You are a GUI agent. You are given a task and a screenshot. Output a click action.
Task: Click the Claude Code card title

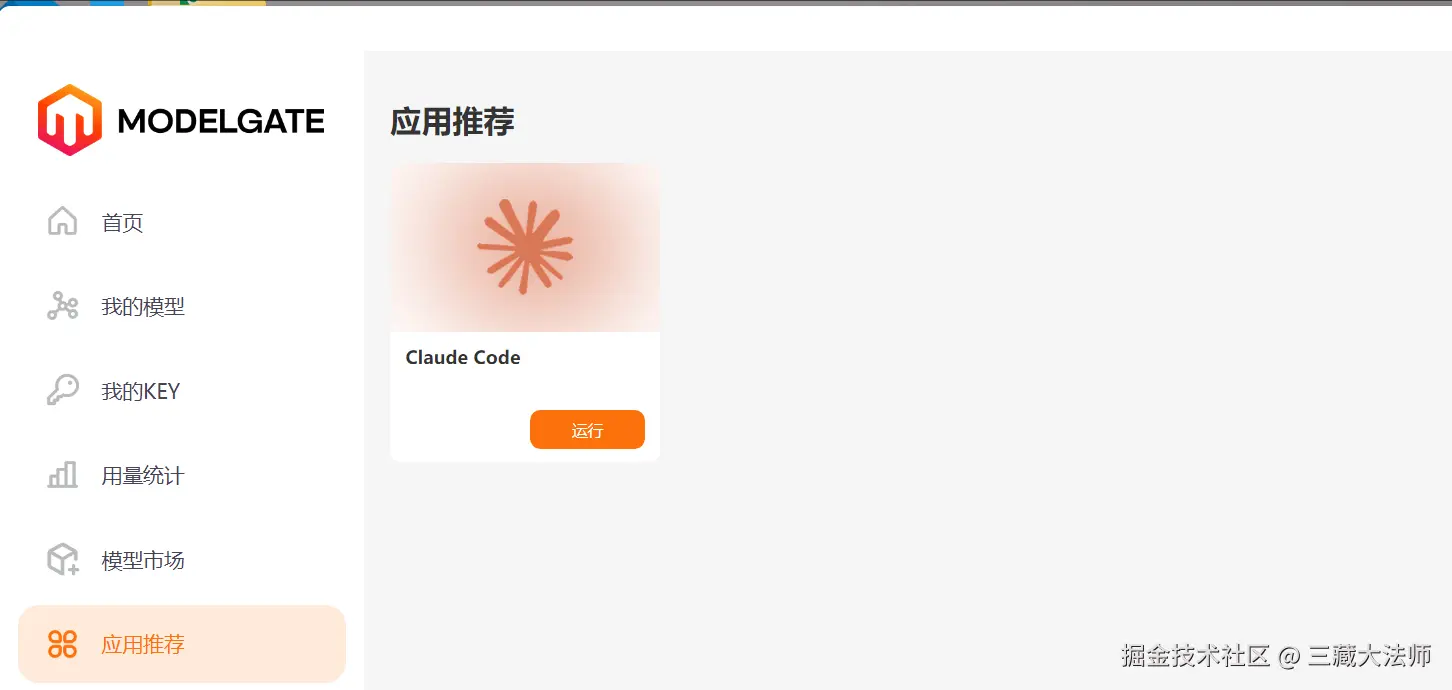pos(463,357)
